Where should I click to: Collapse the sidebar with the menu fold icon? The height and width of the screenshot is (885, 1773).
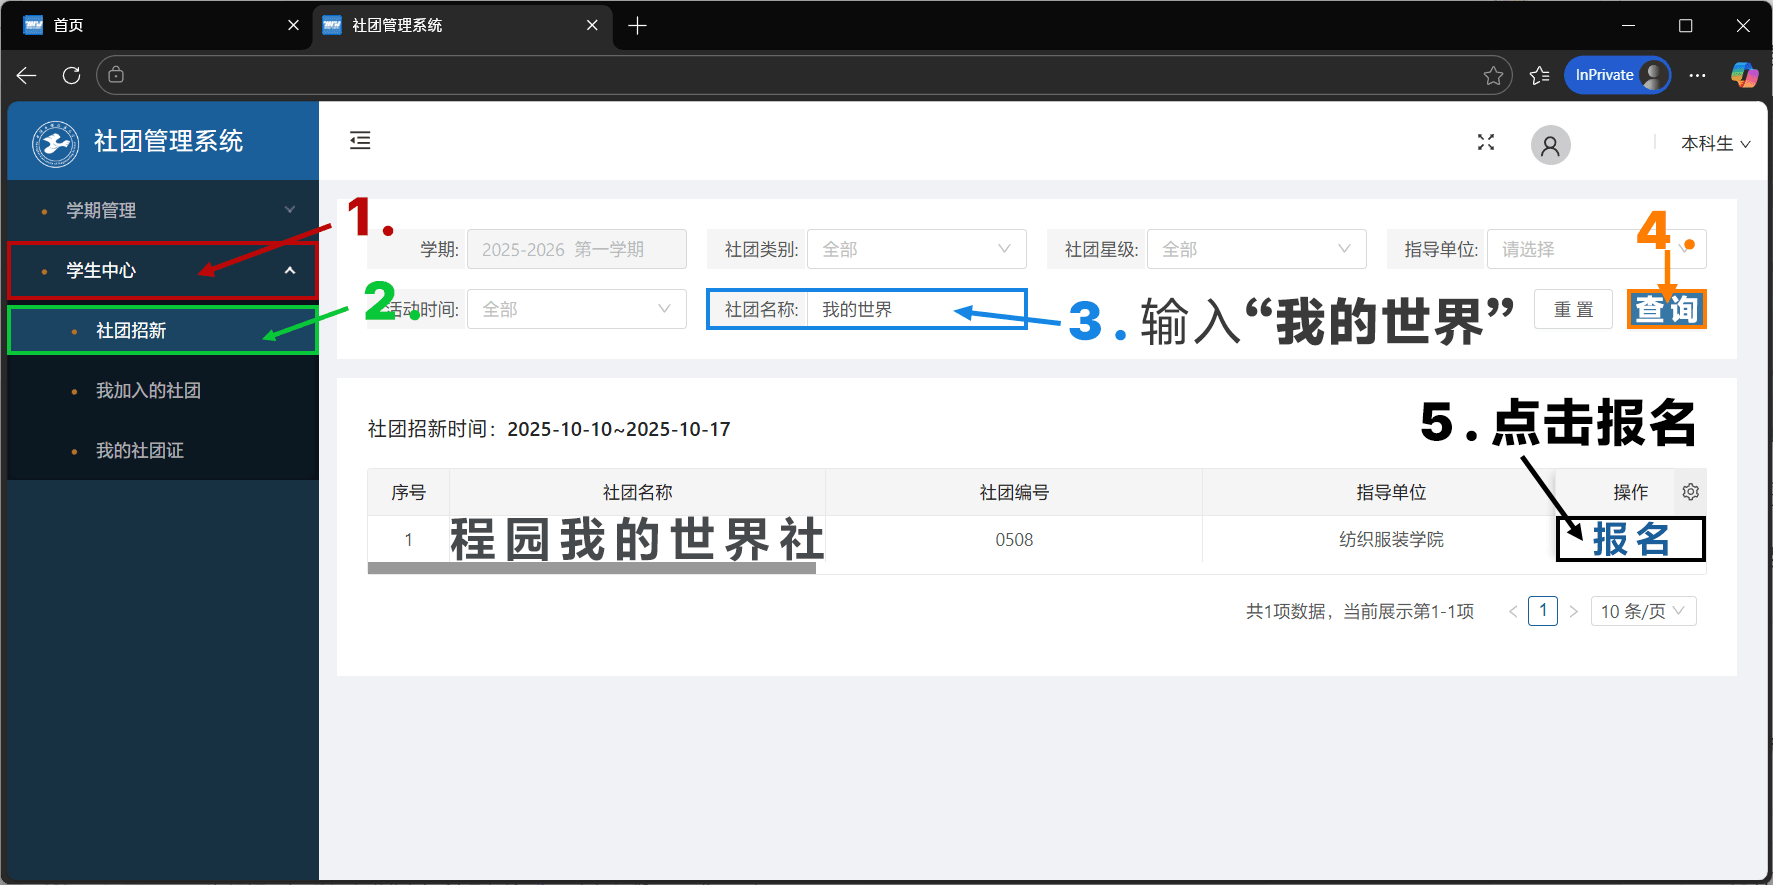coord(360,141)
